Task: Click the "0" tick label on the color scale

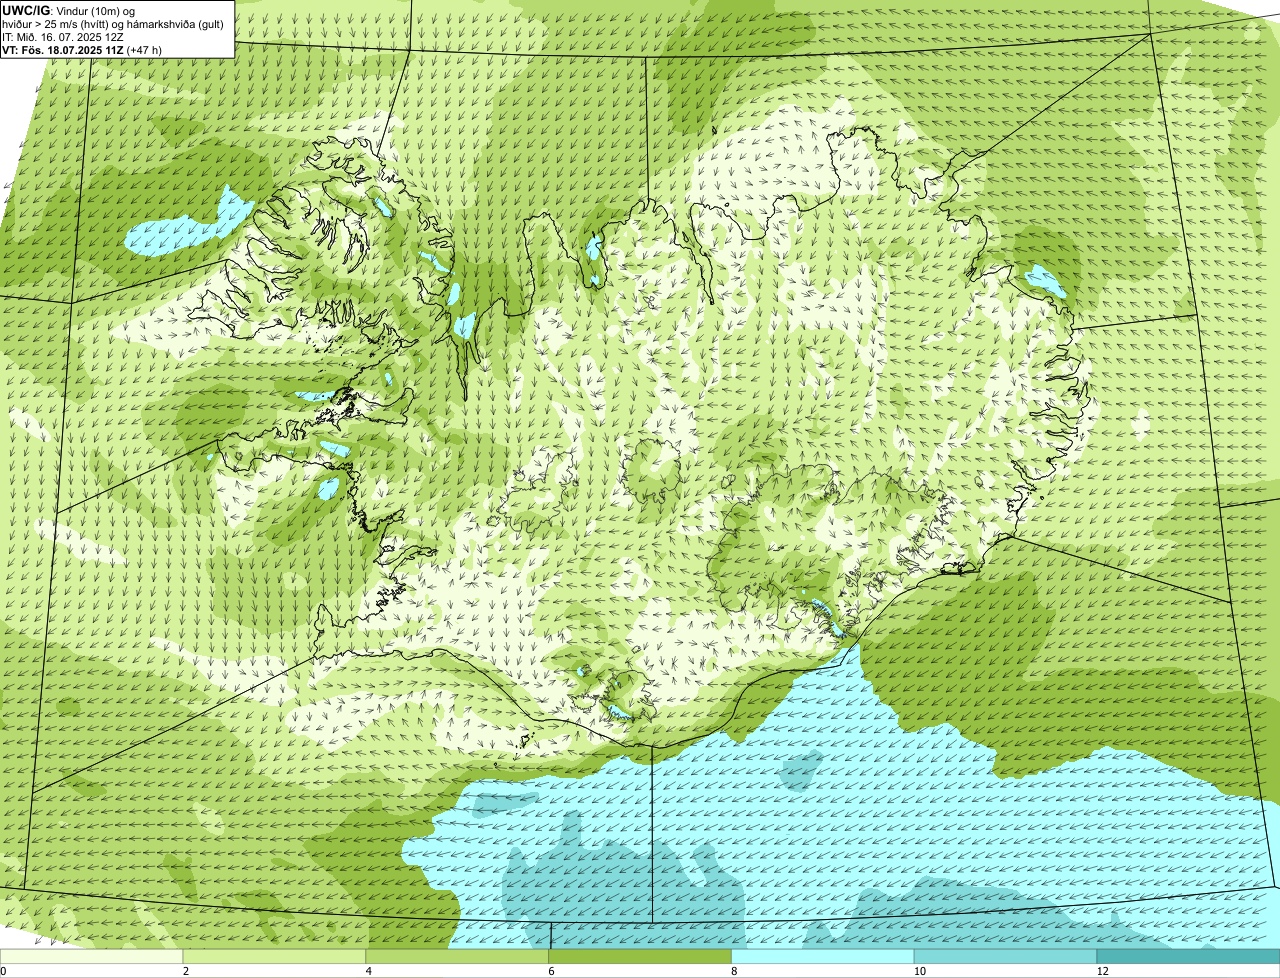Action: [x=3, y=971]
